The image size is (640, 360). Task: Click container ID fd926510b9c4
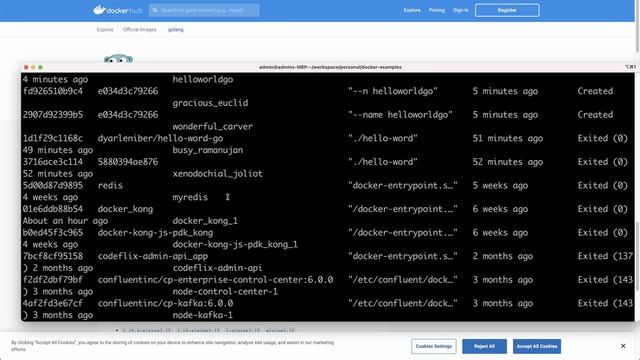pos(53,91)
